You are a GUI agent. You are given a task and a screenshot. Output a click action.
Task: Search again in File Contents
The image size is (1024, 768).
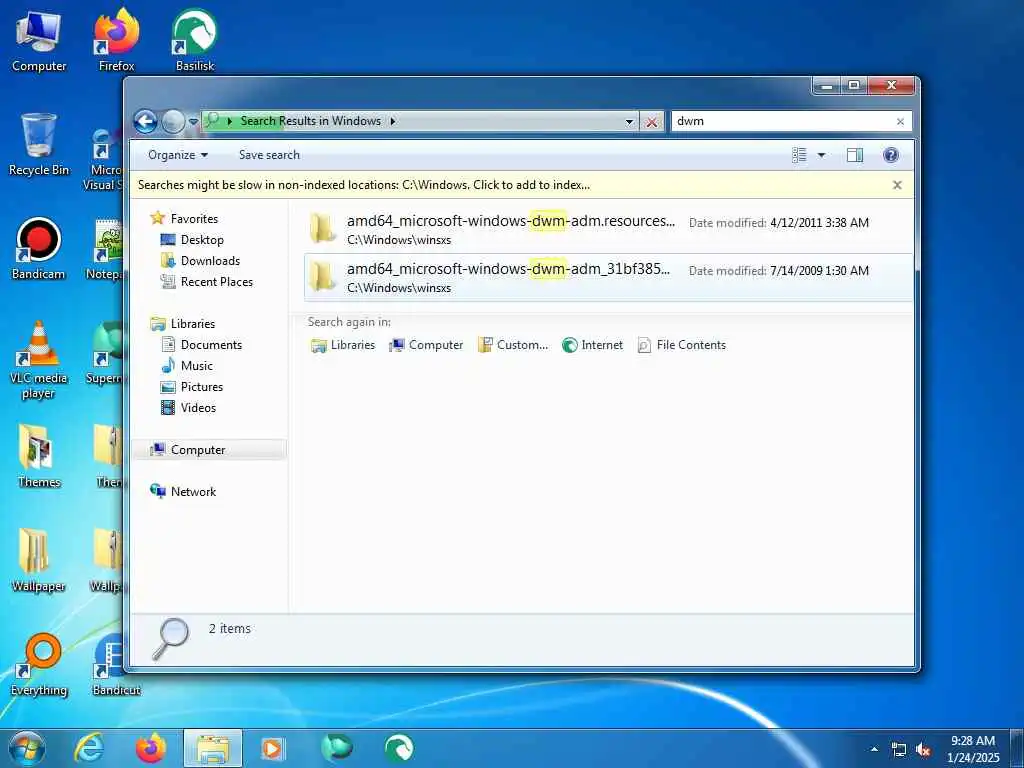coord(682,345)
